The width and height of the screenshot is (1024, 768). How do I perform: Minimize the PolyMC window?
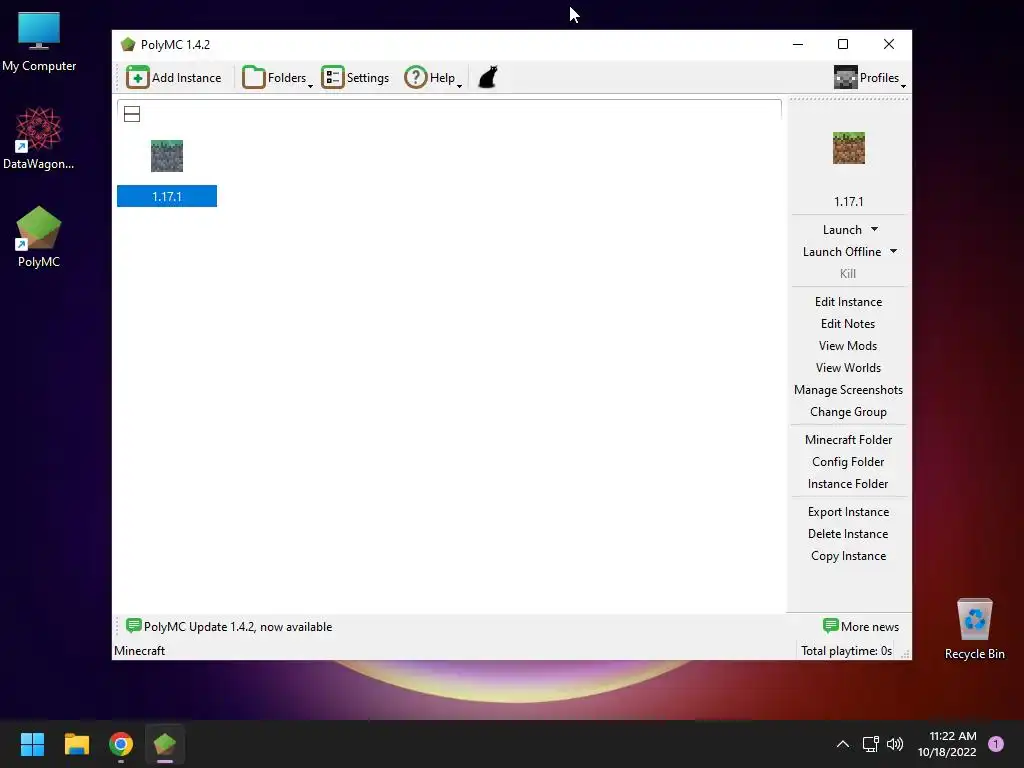[798, 44]
